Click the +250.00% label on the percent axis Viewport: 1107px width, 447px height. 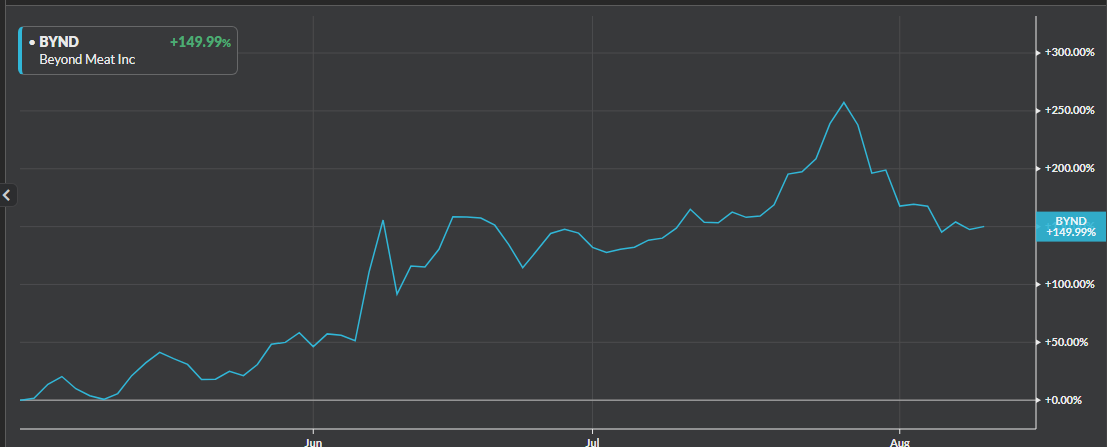point(1069,110)
